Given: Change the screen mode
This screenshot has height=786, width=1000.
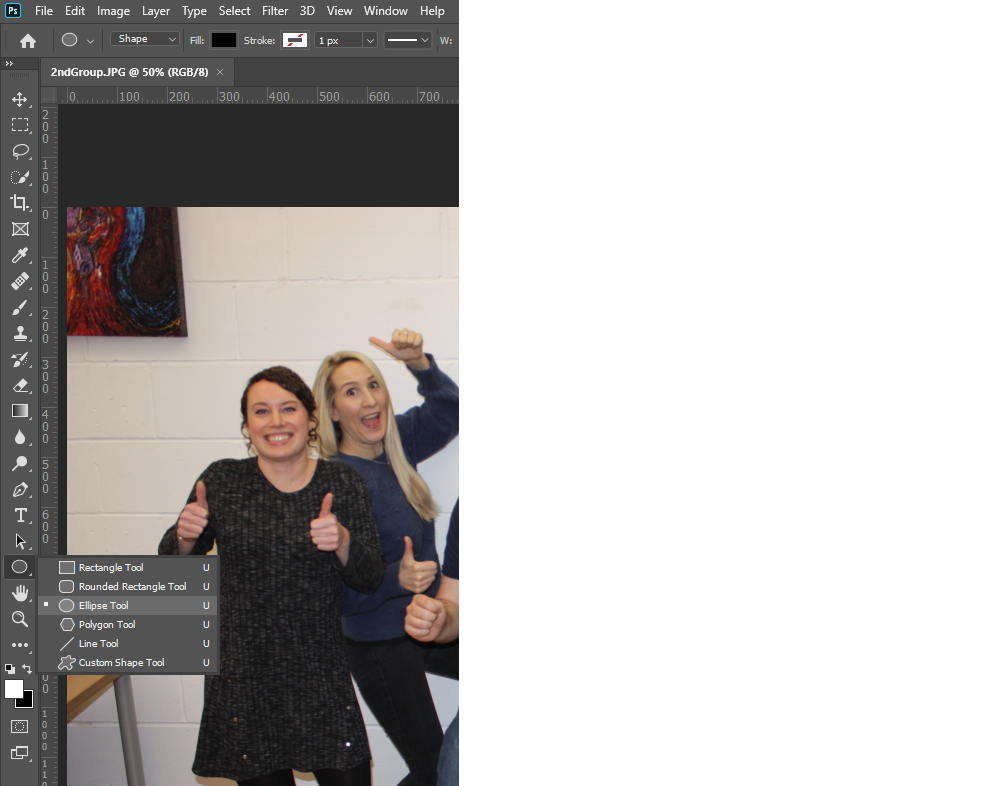Looking at the screenshot, I should 20,753.
